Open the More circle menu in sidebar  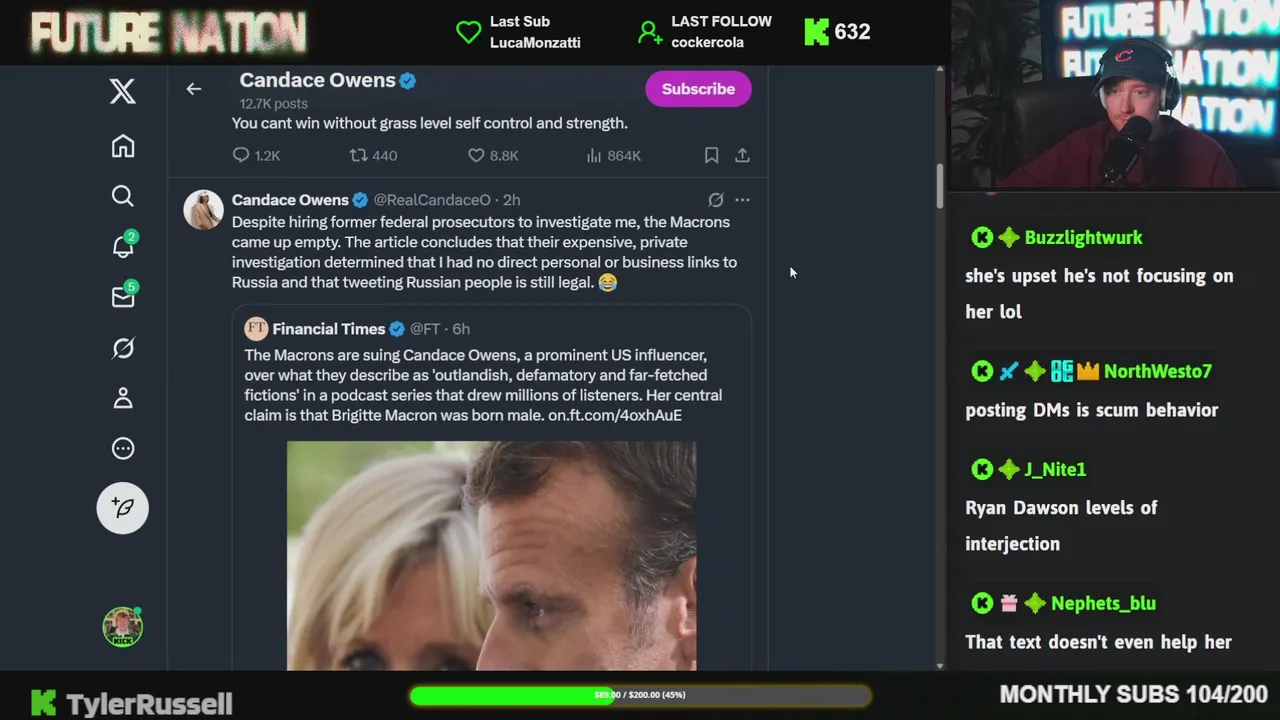(123, 448)
